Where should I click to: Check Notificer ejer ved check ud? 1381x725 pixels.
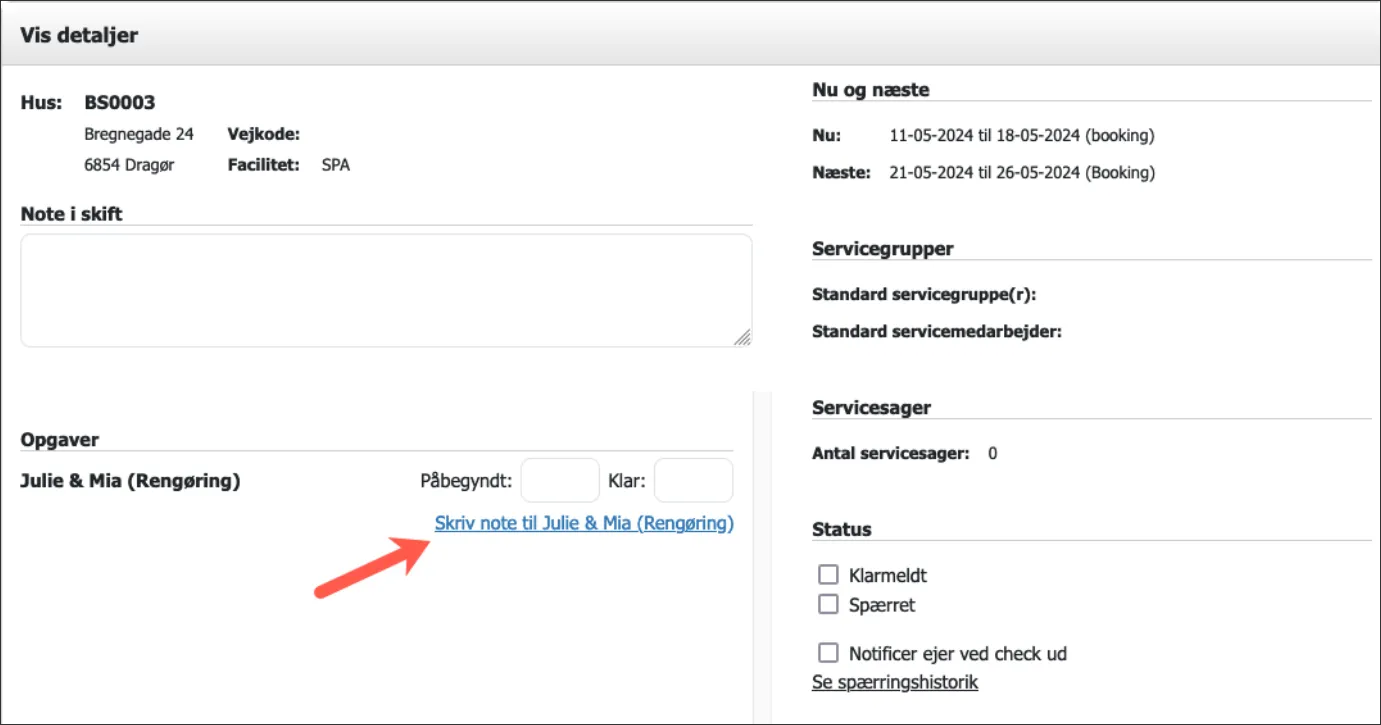(828, 652)
